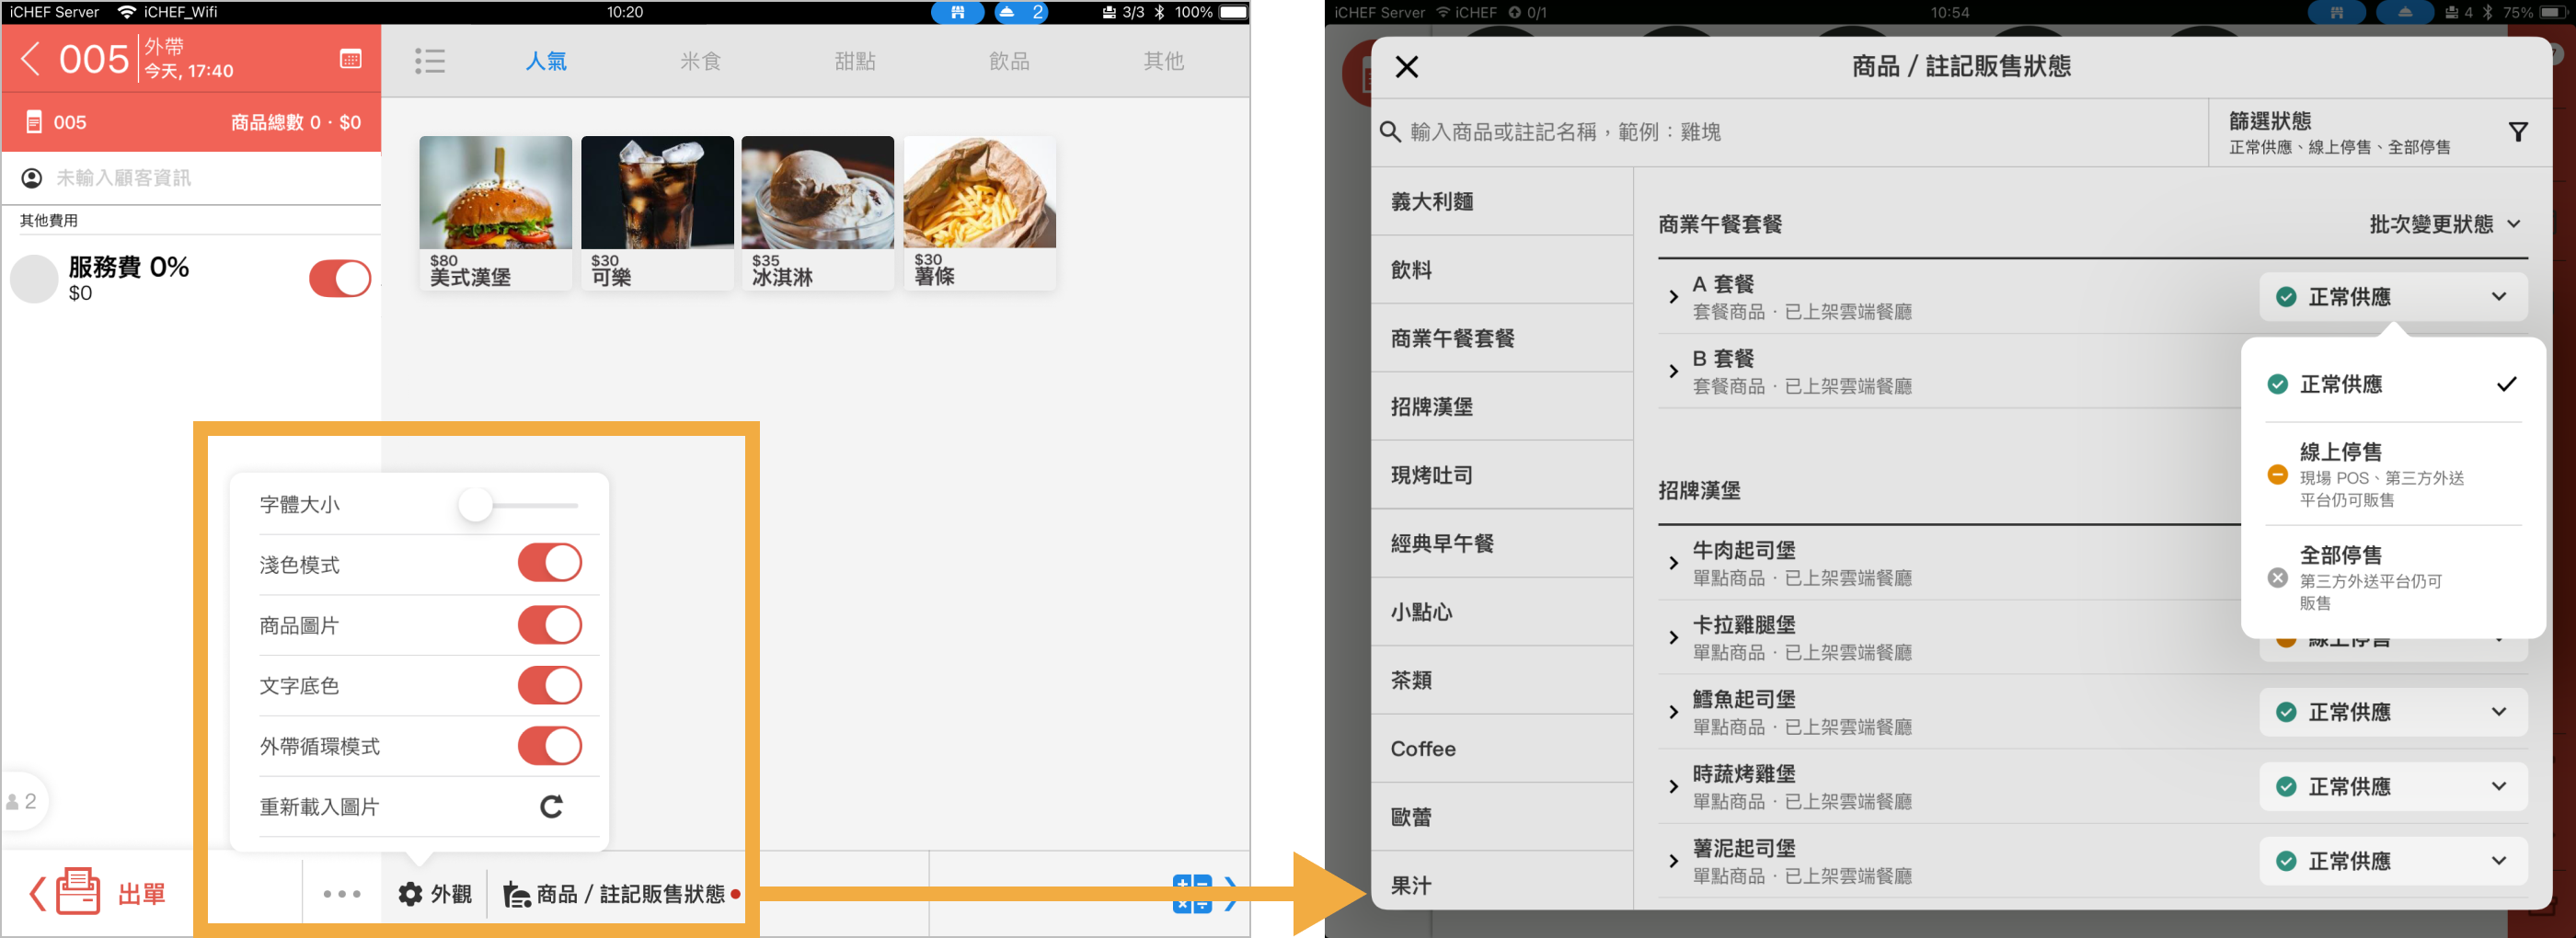Turn off the 商品圖片 switch

549,625
